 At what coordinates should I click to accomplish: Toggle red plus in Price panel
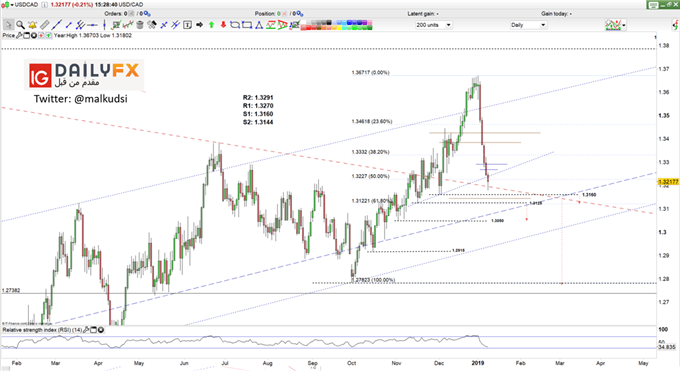coord(41,36)
